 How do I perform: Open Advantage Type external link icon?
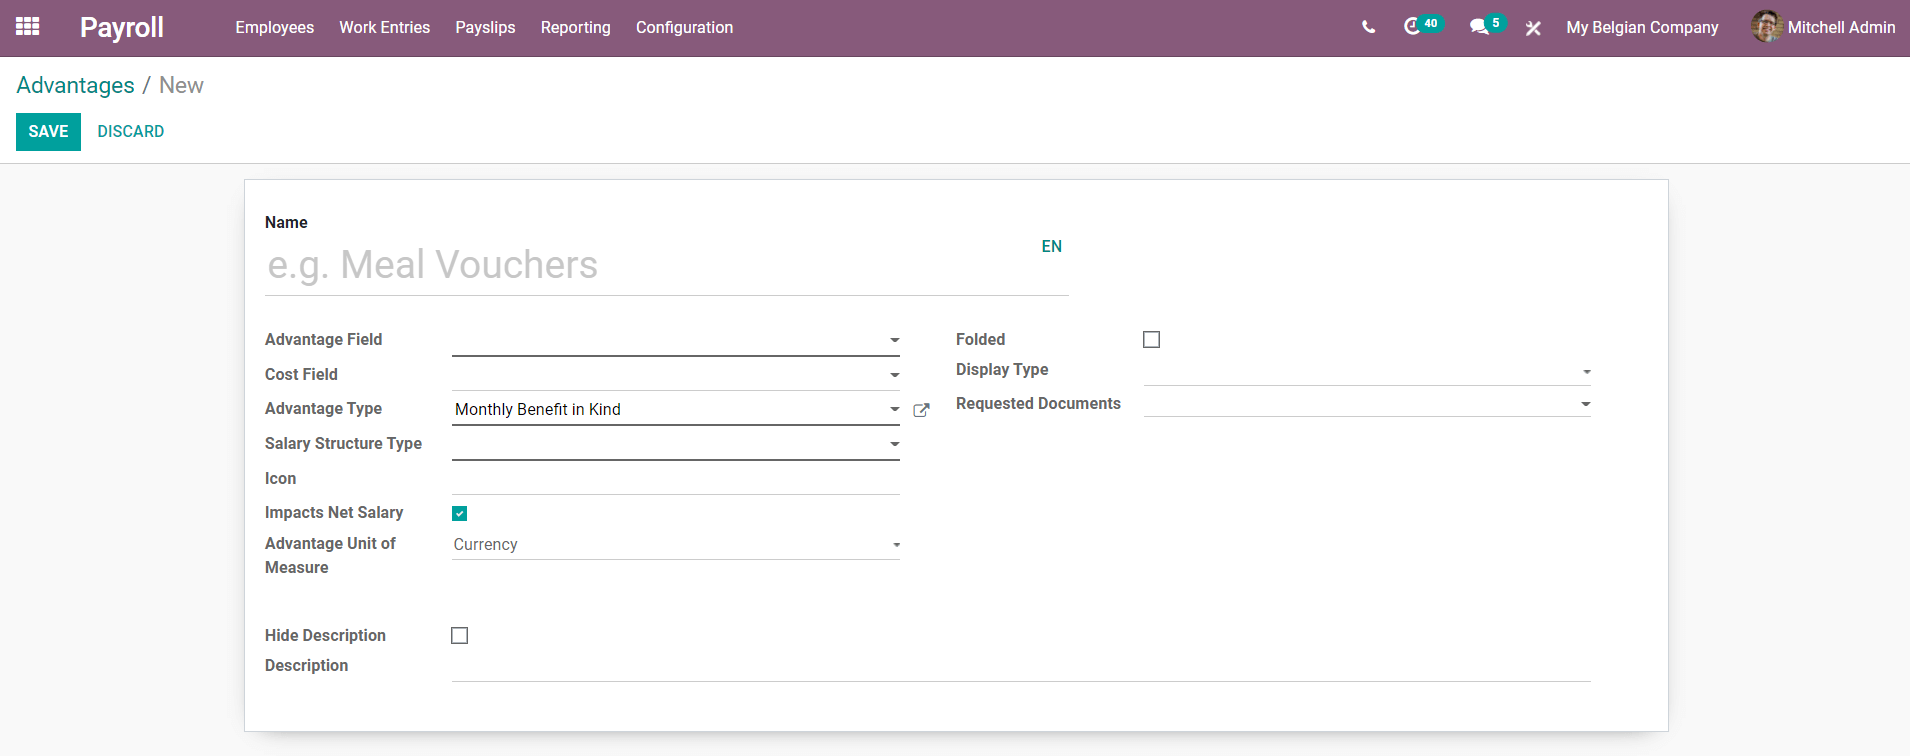tap(922, 410)
